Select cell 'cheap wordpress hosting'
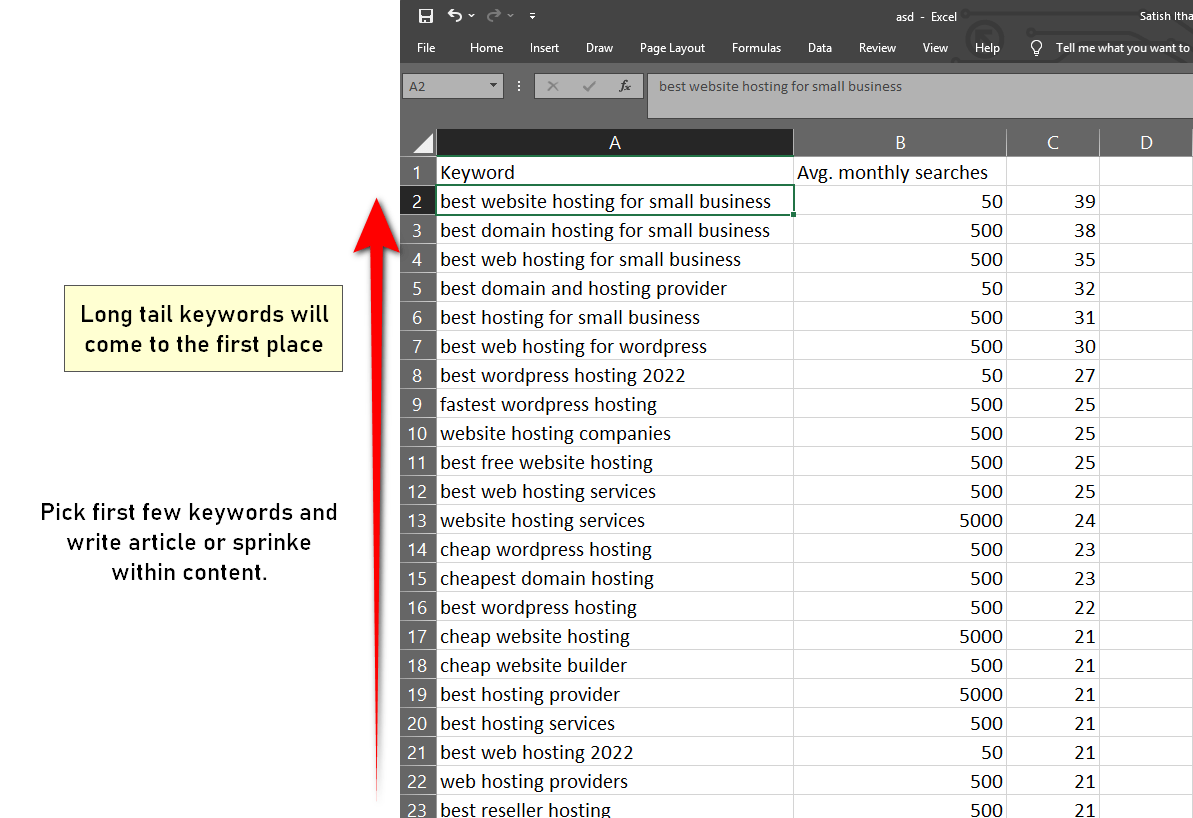 (x=615, y=549)
